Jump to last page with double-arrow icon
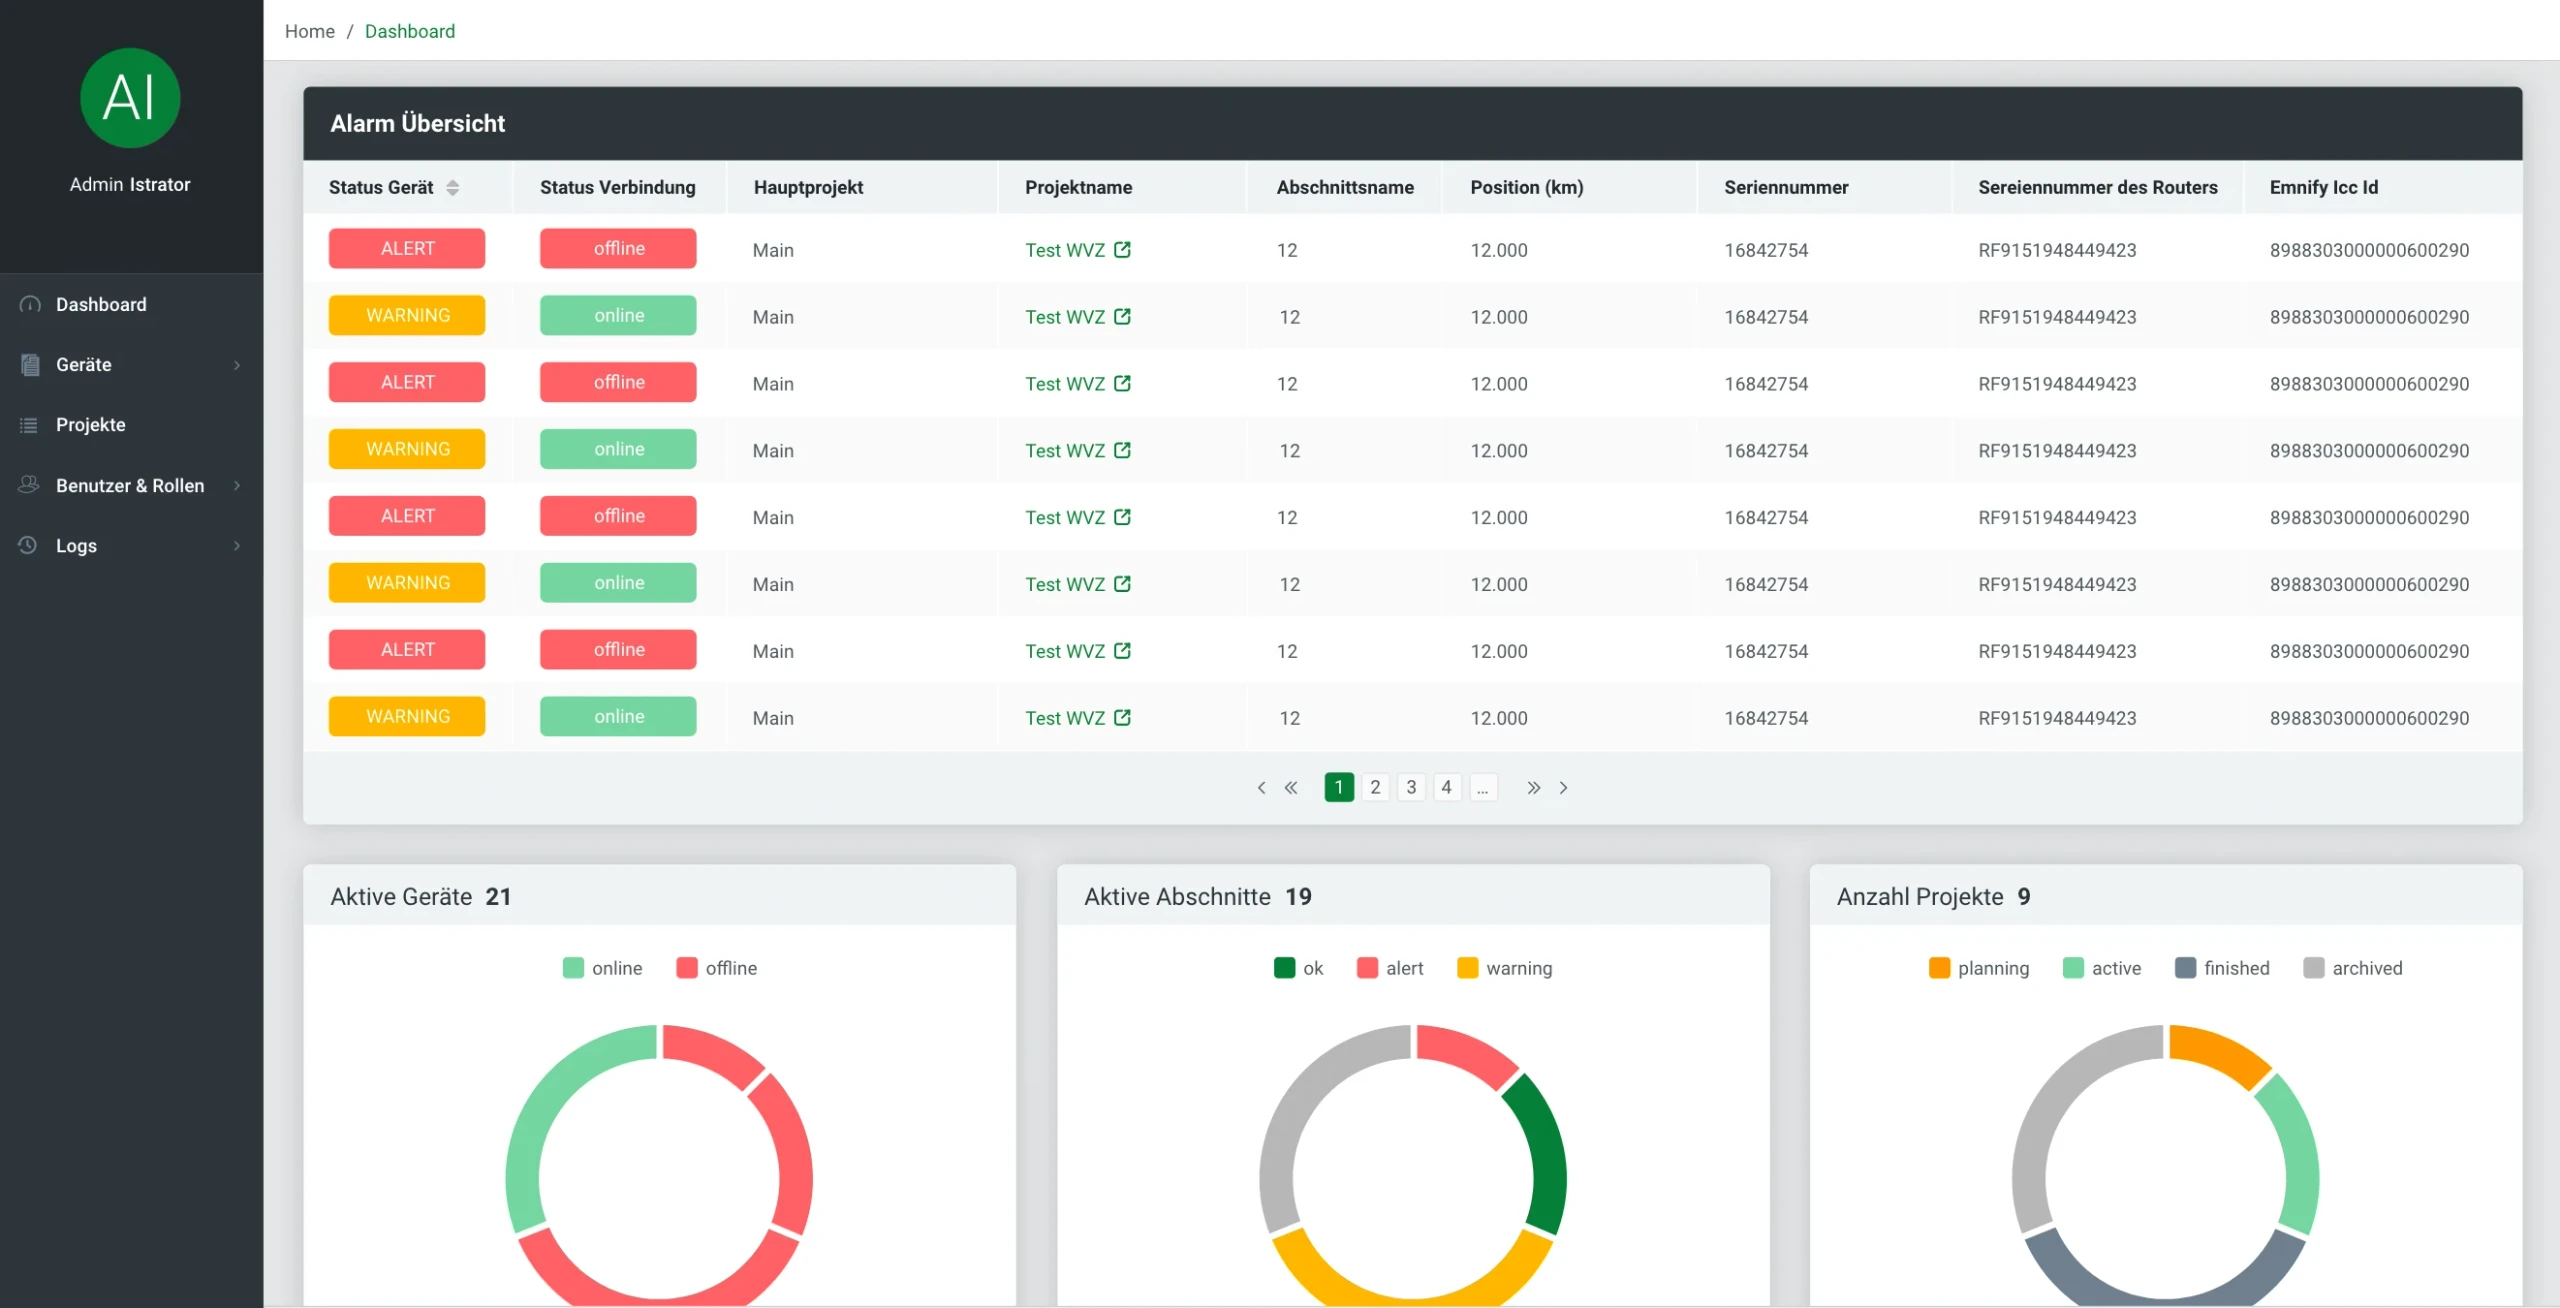 click(1533, 787)
